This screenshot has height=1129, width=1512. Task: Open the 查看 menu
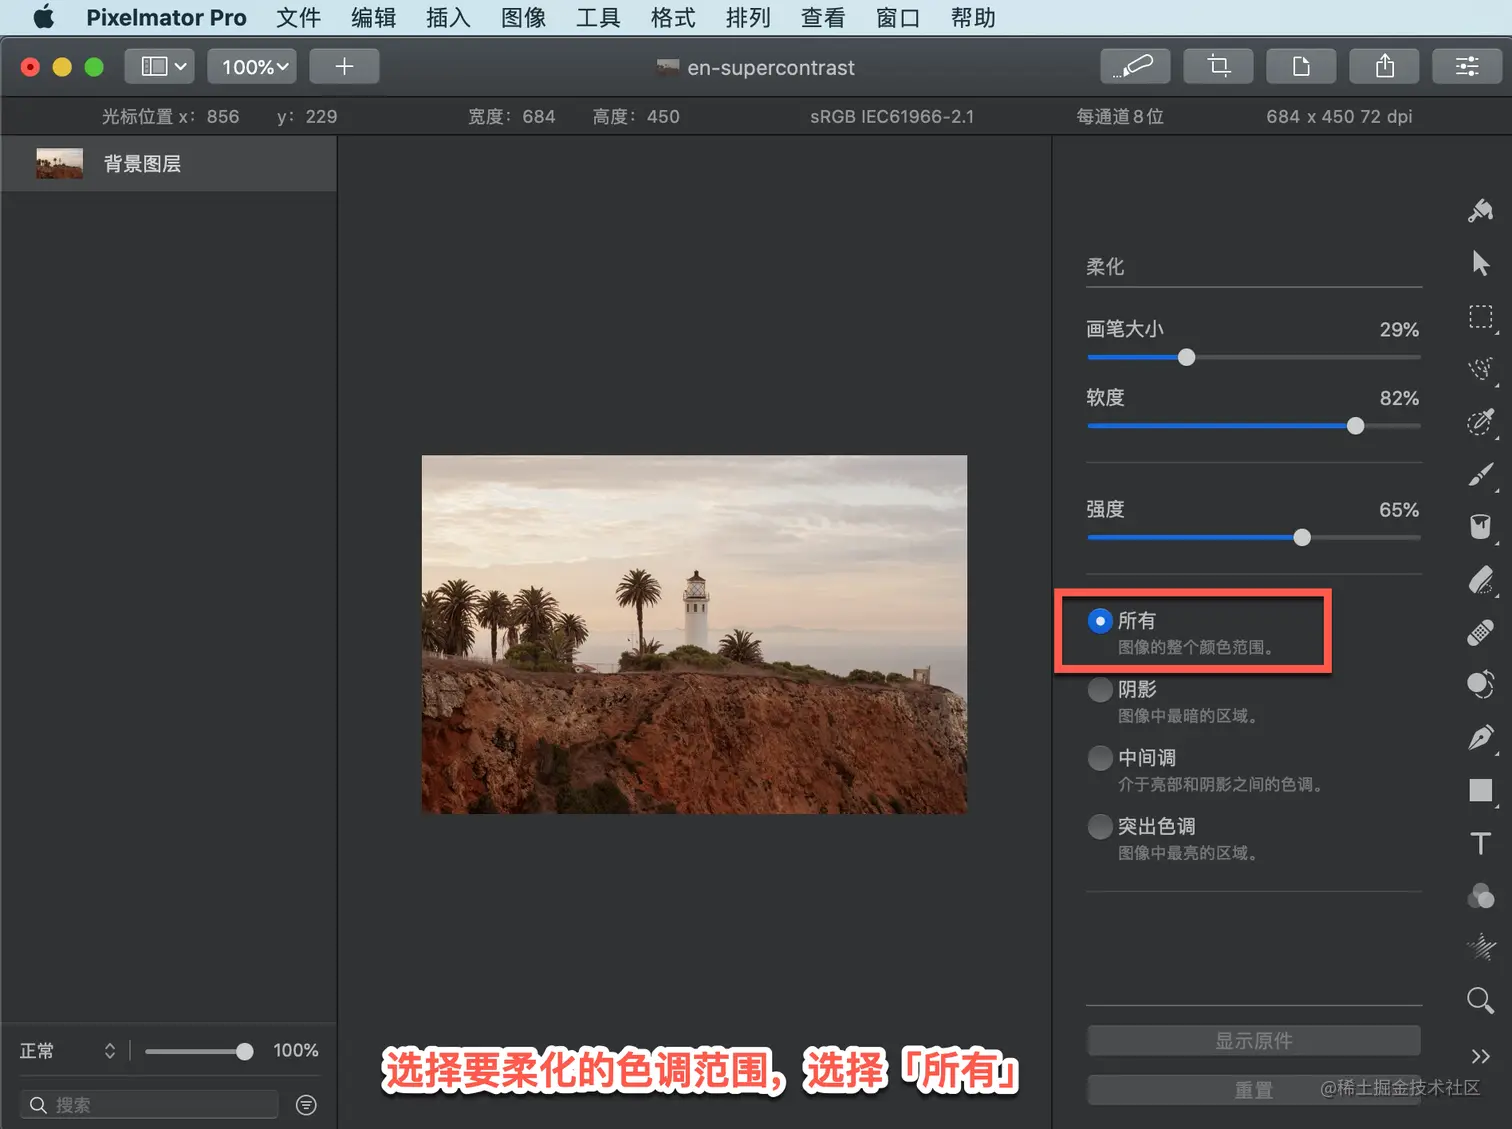click(823, 17)
